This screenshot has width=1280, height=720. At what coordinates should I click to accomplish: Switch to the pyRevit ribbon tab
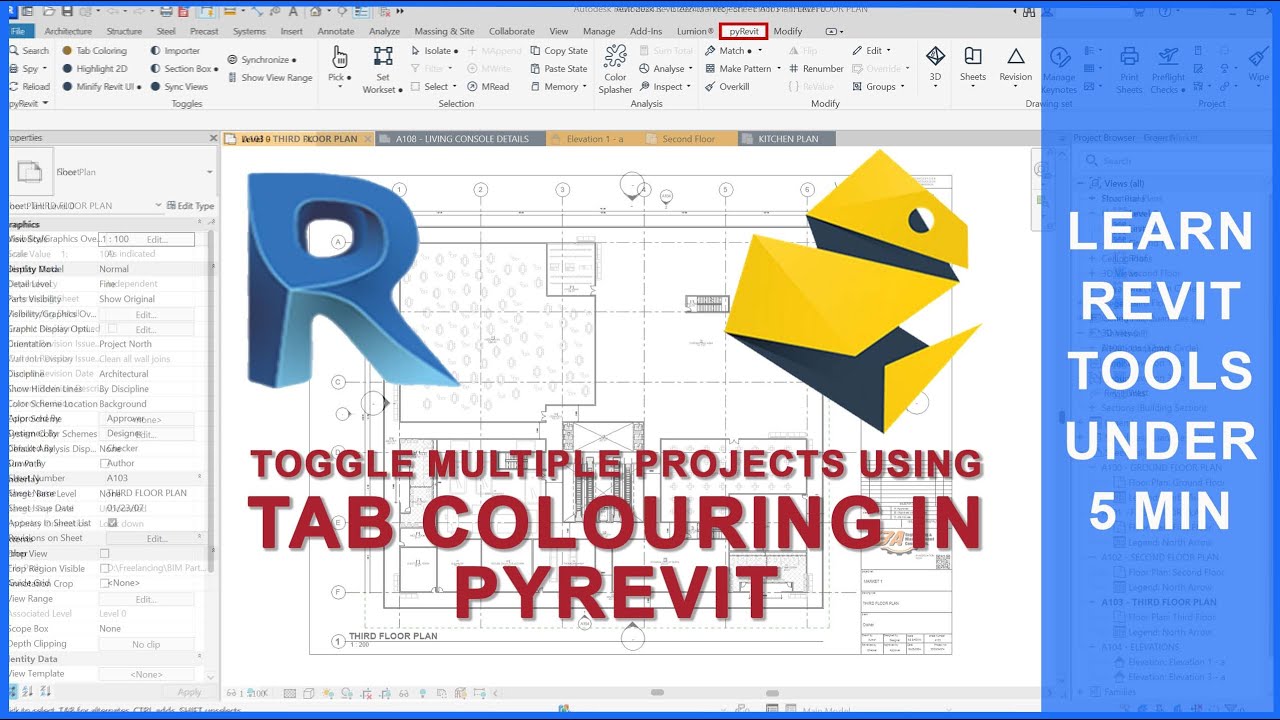pyautogui.click(x=744, y=31)
